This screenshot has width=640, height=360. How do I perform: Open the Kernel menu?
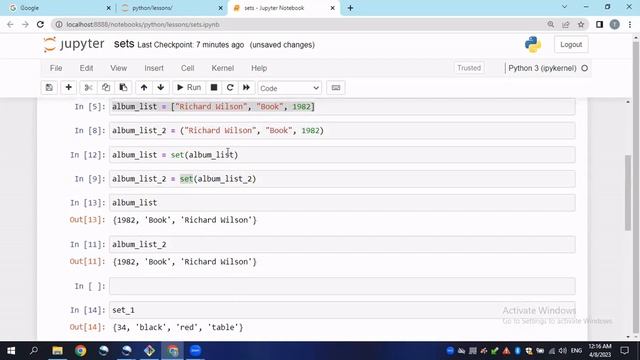(x=222, y=68)
